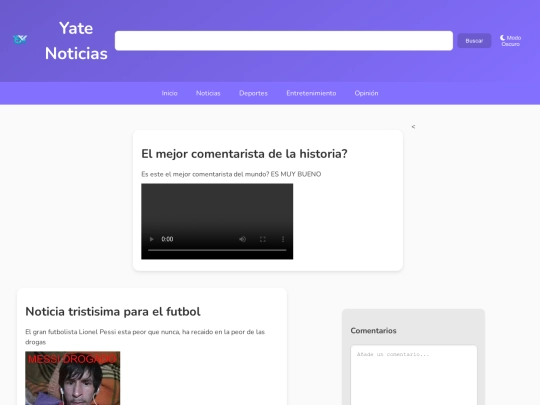Go to the Noticias section

click(x=208, y=93)
